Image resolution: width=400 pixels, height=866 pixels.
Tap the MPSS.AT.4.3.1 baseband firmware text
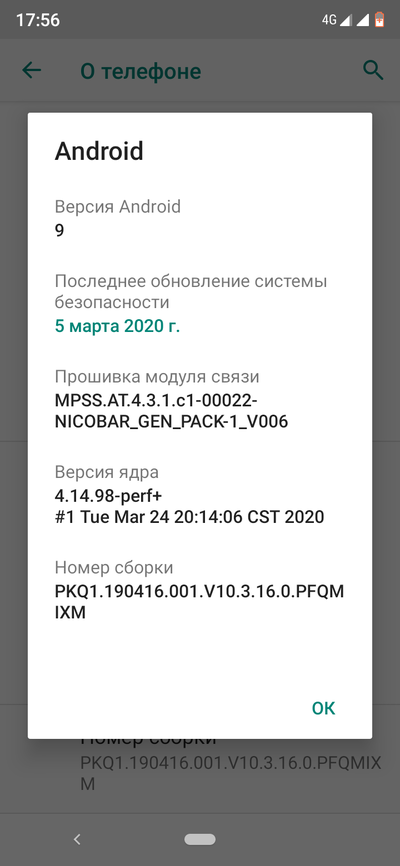click(171, 410)
